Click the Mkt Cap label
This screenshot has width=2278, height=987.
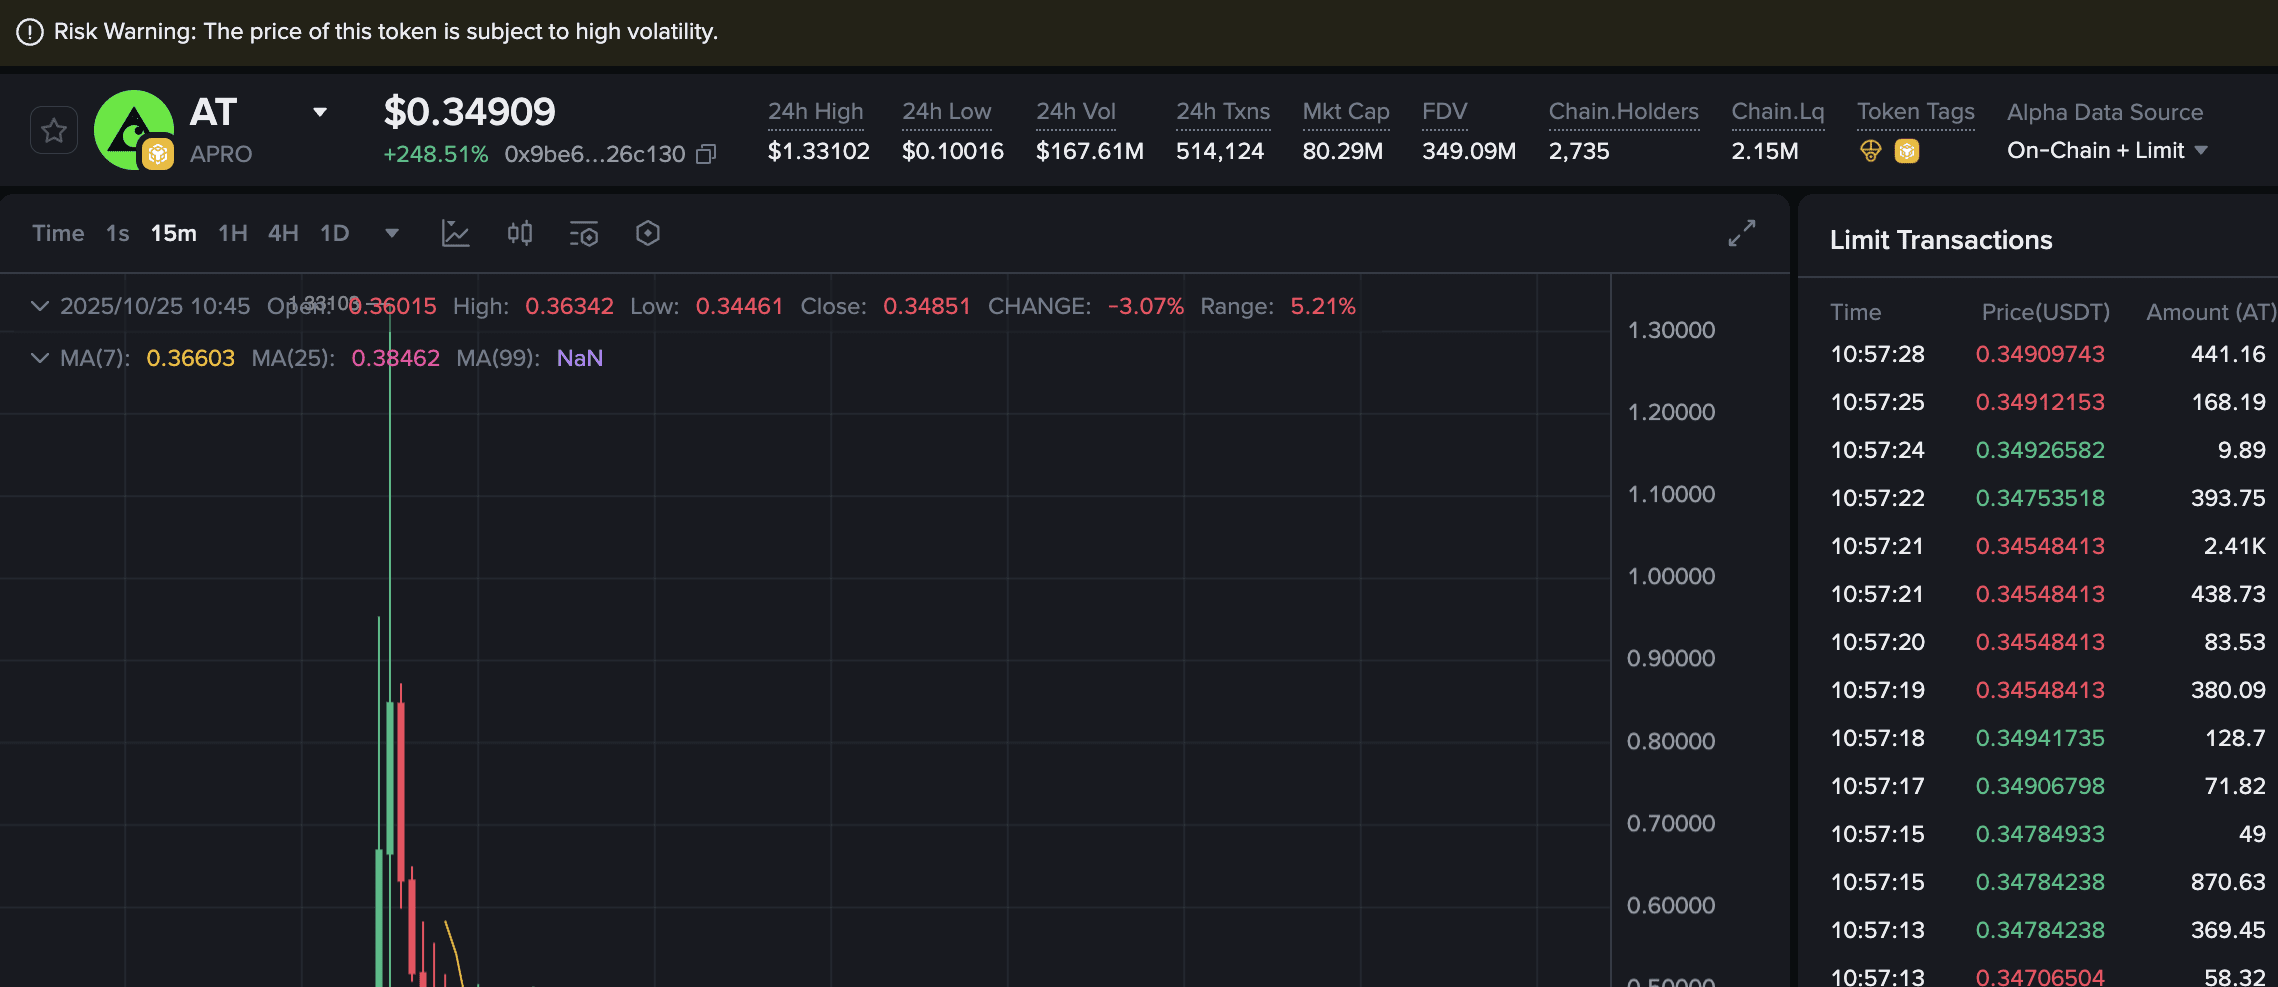pyautogui.click(x=1346, y=112)
